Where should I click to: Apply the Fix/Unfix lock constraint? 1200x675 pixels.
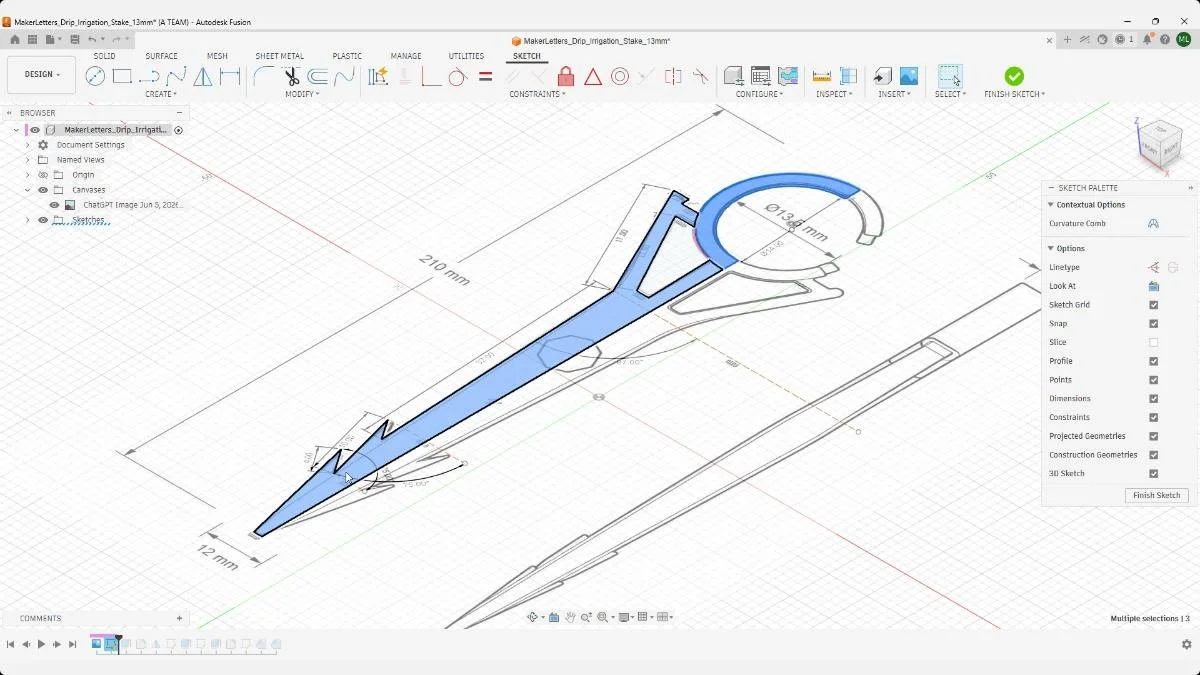coord(566,76)
